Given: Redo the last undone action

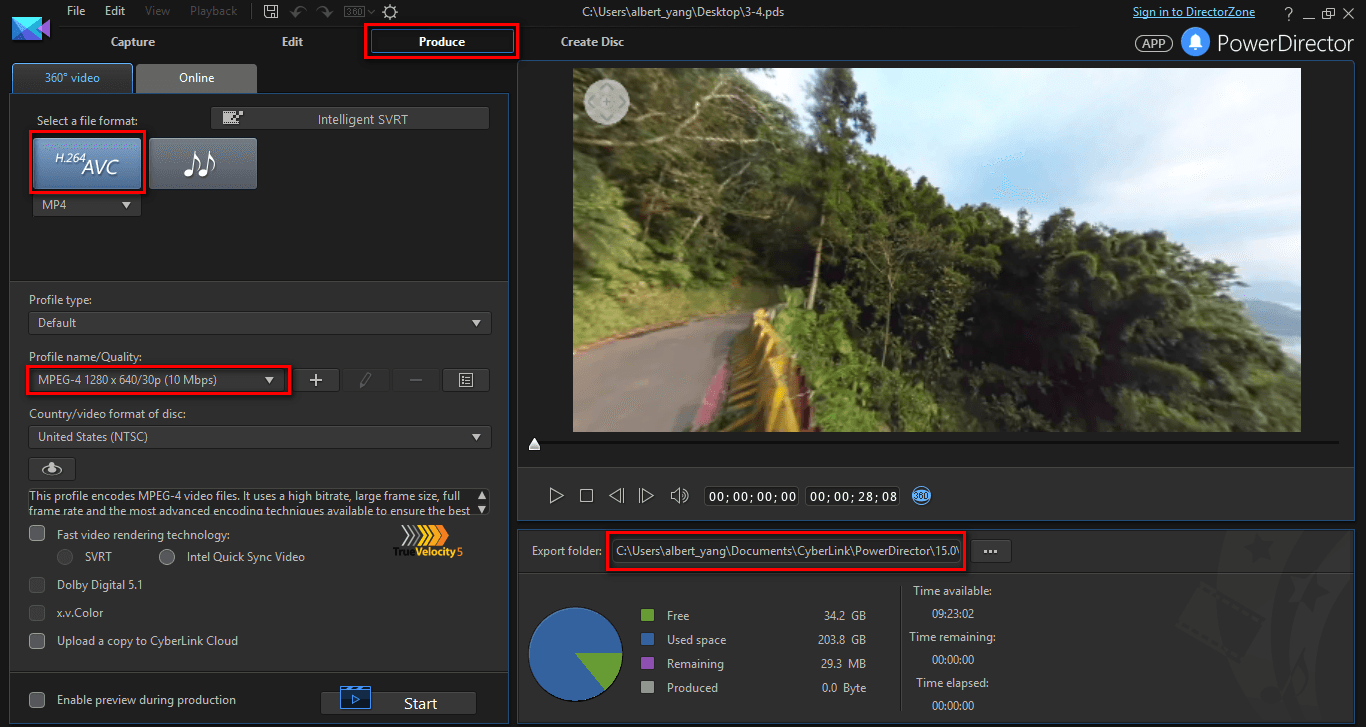Looking at the screenshot, I should tap(325, 12).
